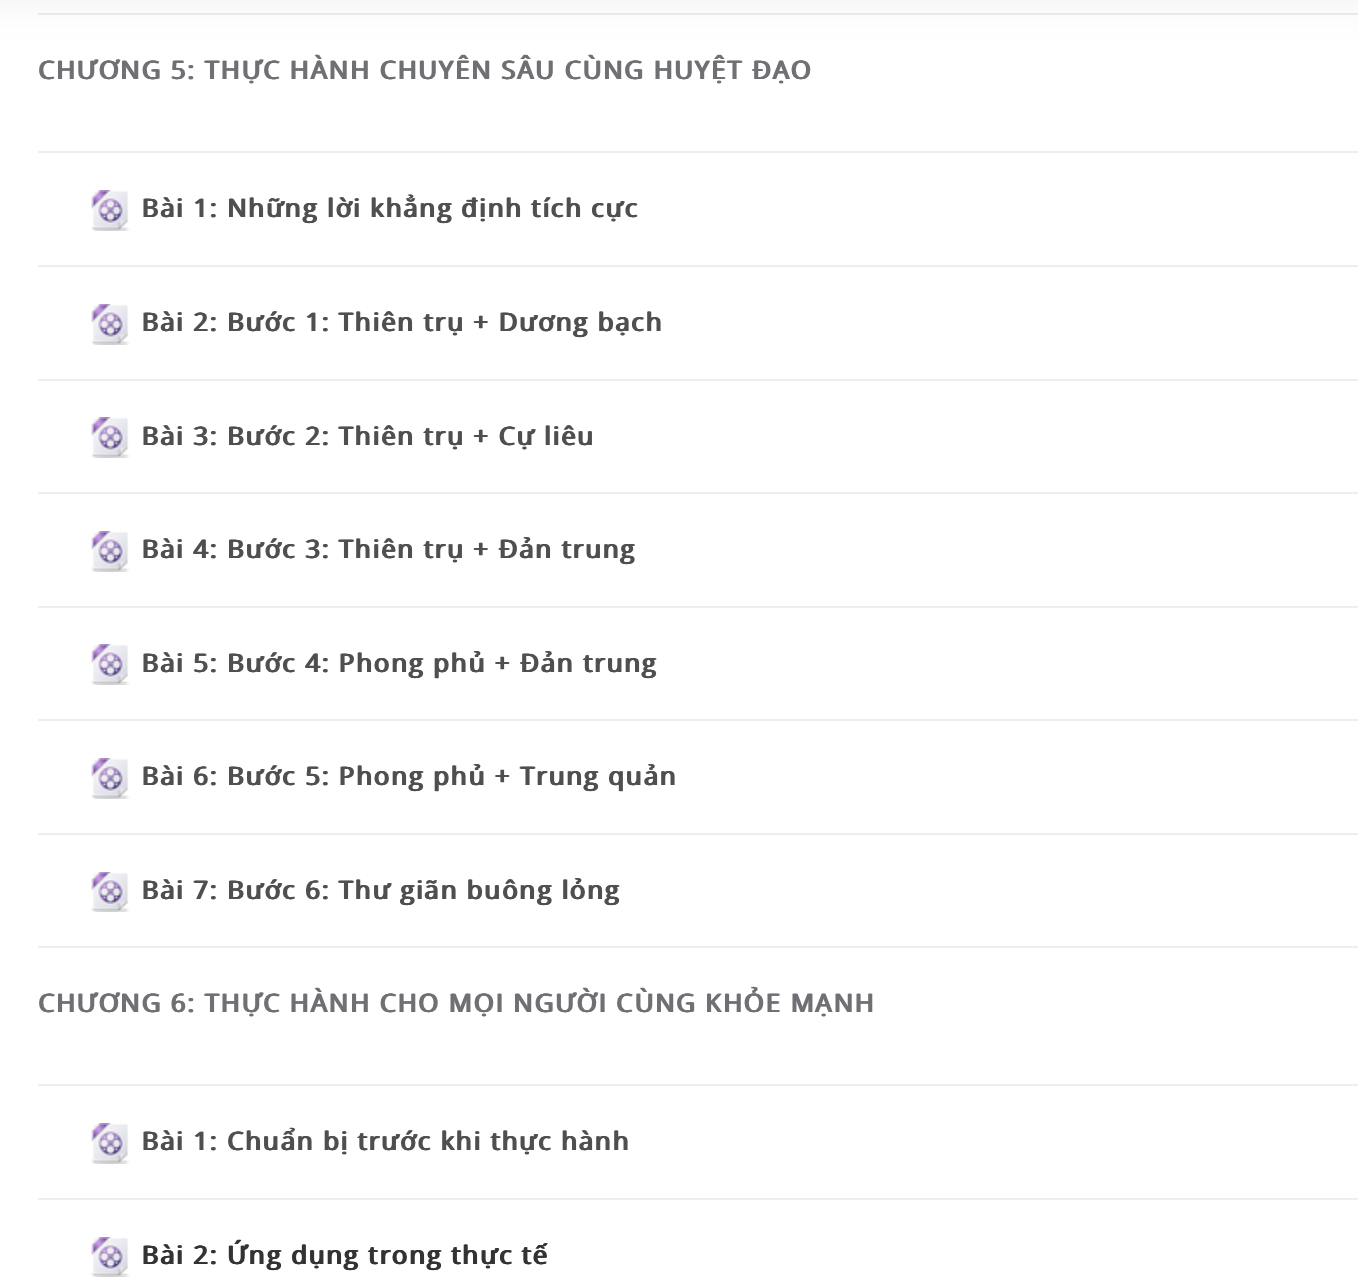Open lesson Những lời khẳng định tích cực
Screen dimensions: 1358x1288
[390, 208]
